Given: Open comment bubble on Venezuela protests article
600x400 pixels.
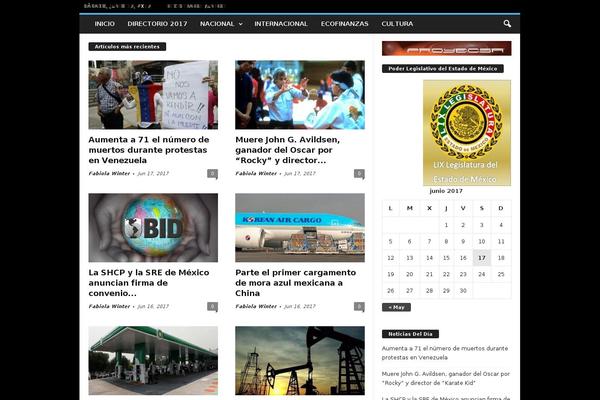Looking at the screenshot, I should 212,174.
